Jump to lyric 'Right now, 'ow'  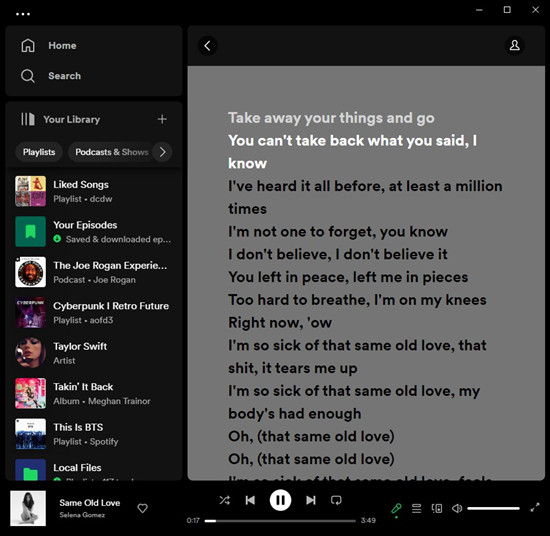[x=280, y=323]
